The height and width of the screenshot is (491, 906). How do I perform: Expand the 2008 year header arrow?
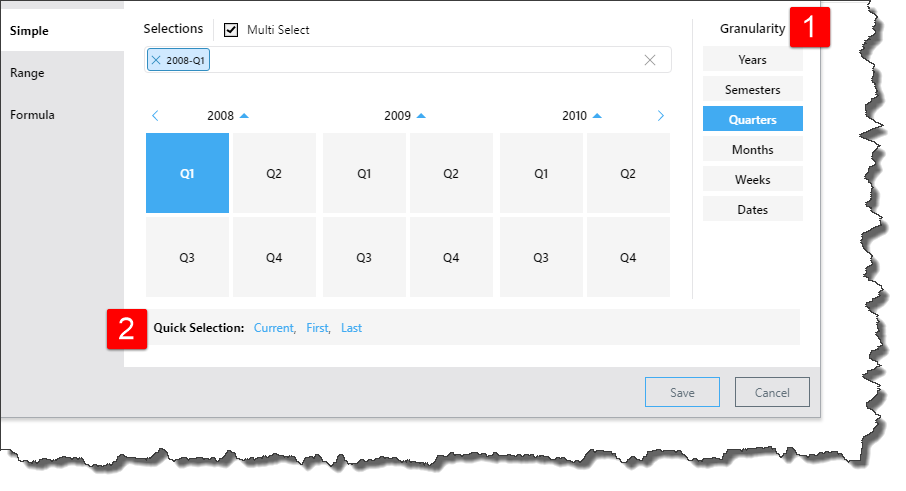pyautogui.click(x=244, y=116)
